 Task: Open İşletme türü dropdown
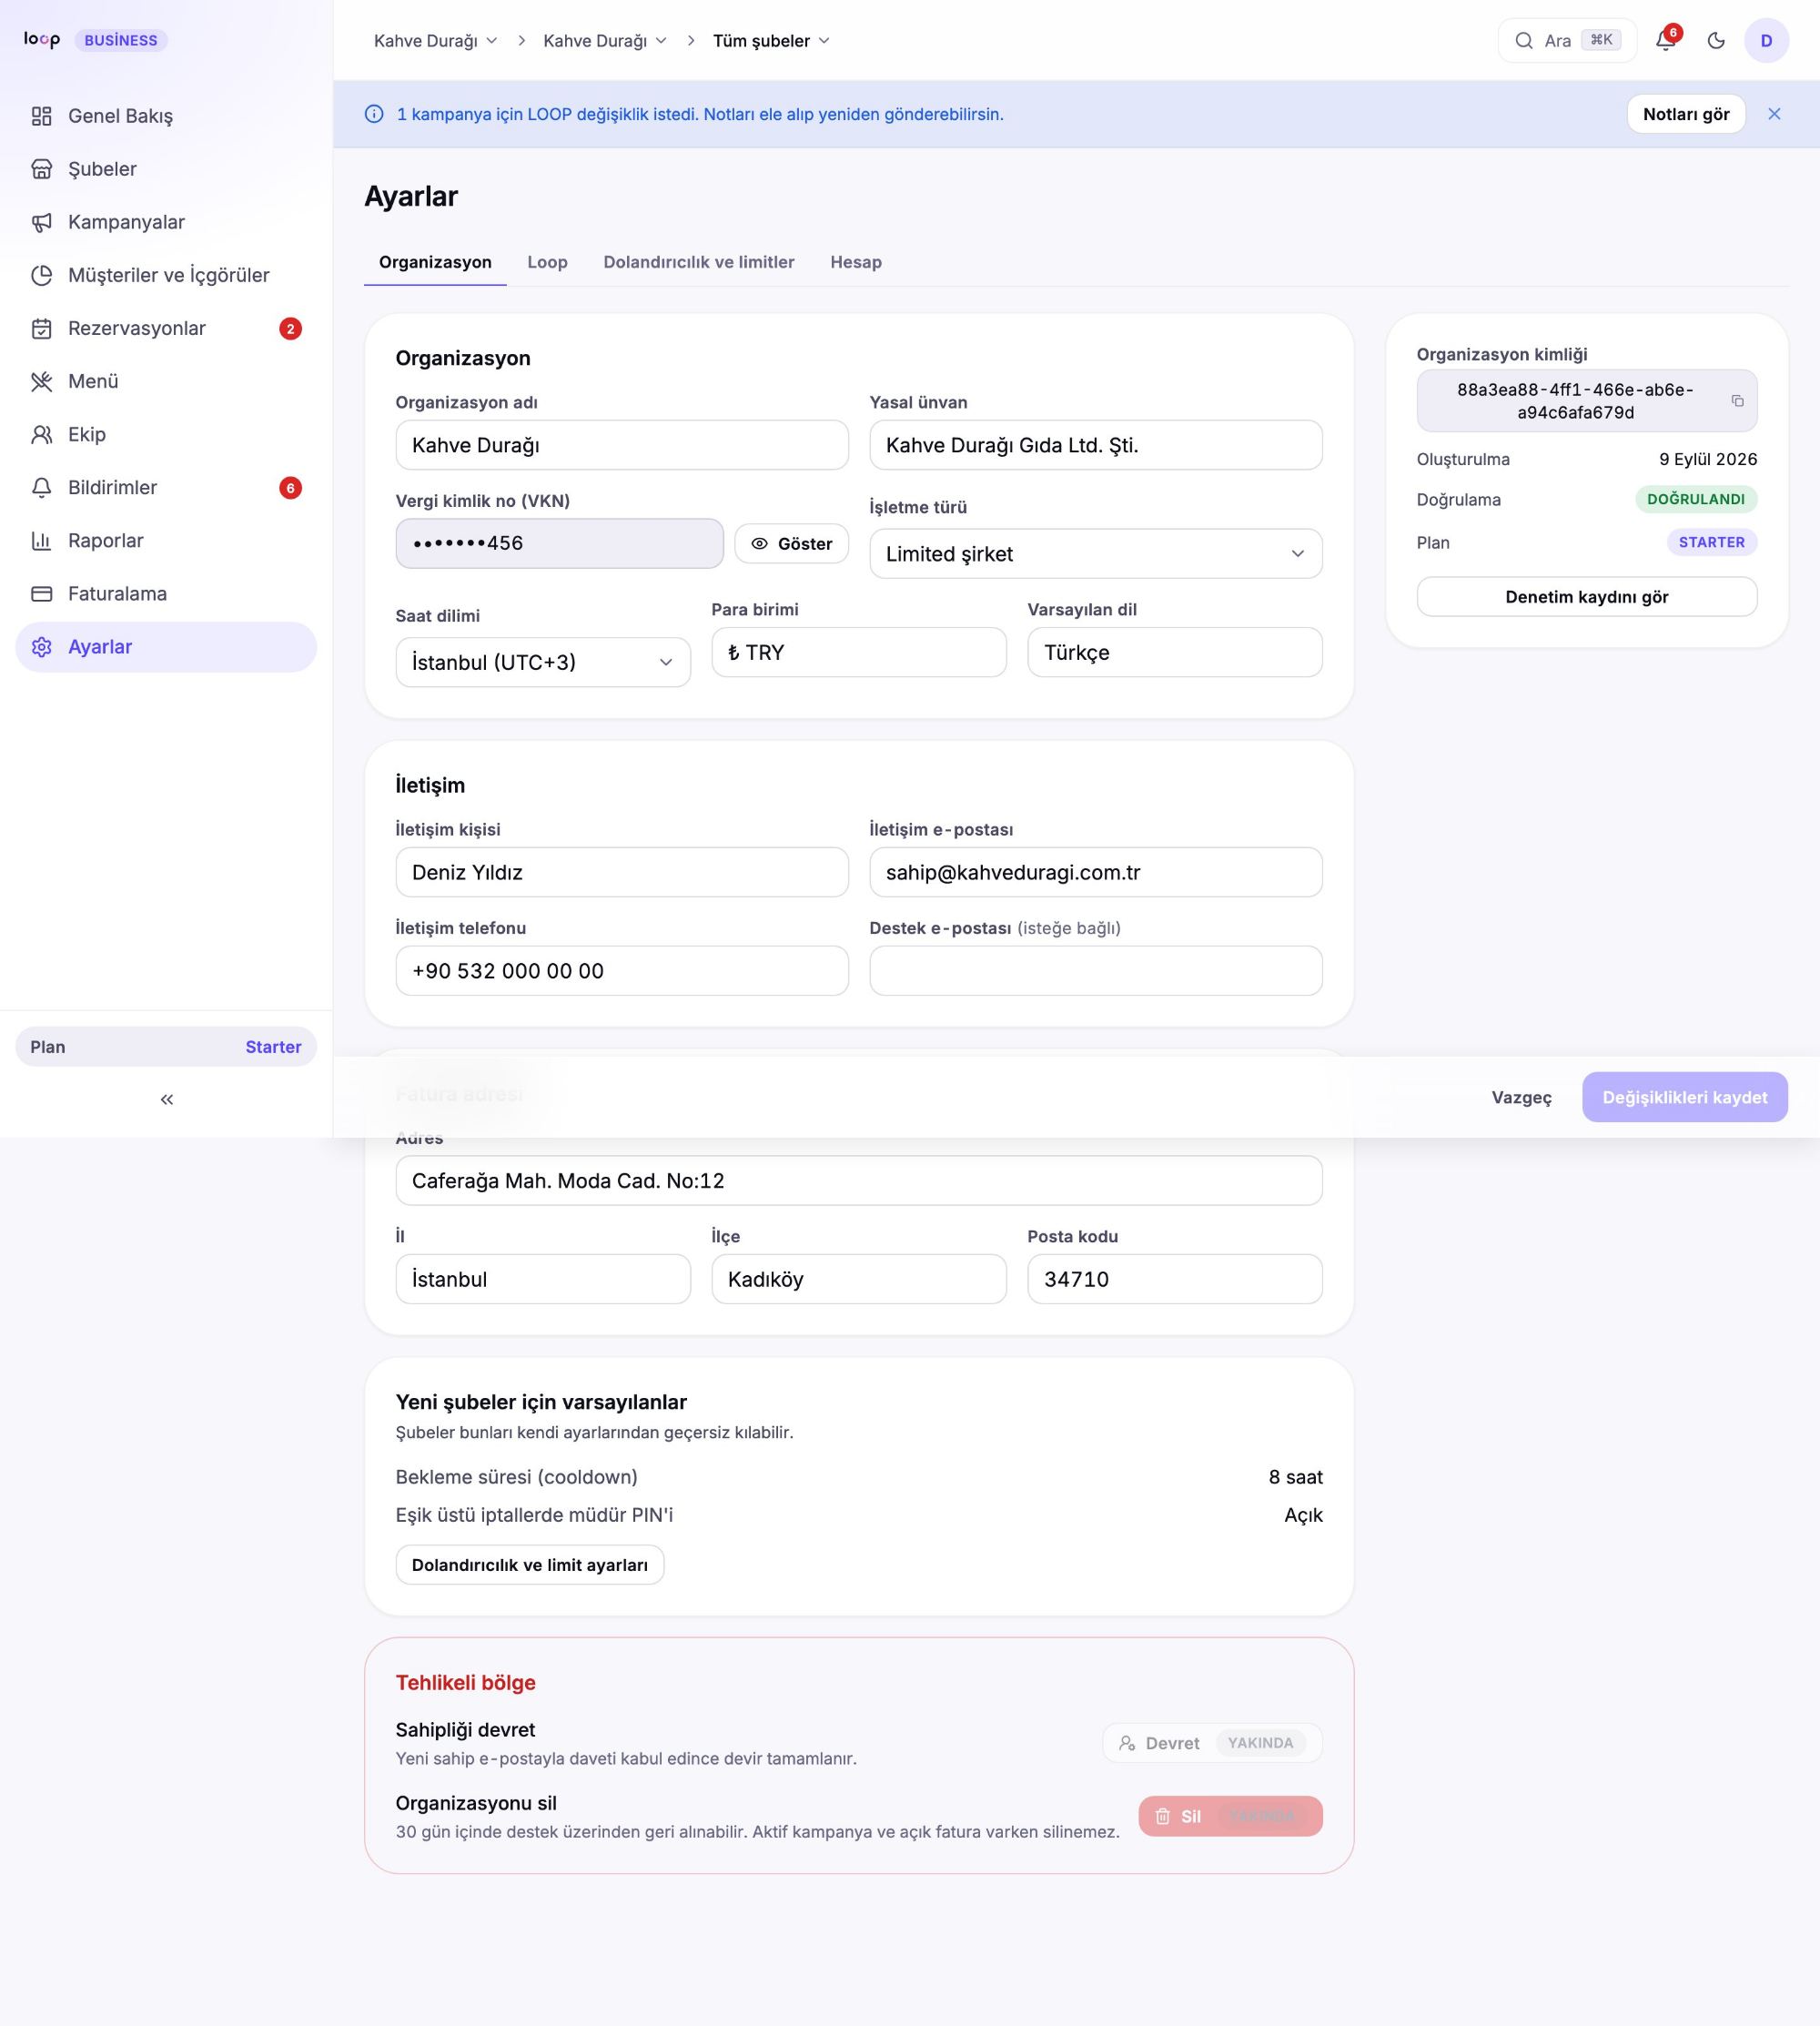[1096, 554]
